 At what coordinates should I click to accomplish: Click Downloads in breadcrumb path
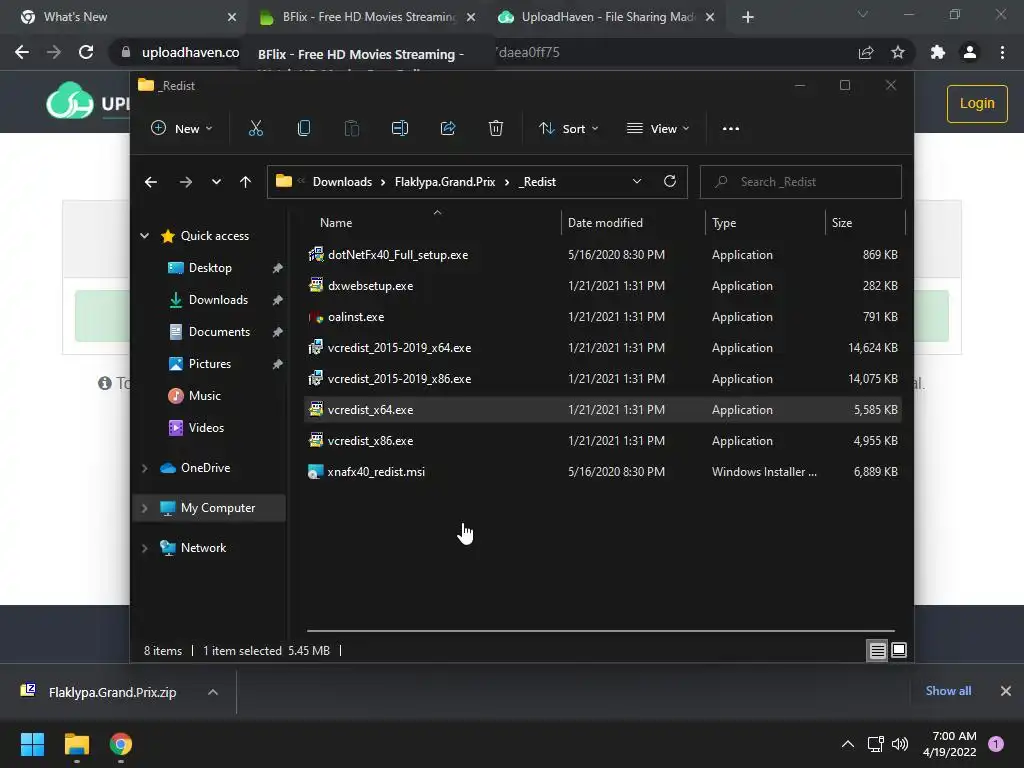click(x=342, y=182)
